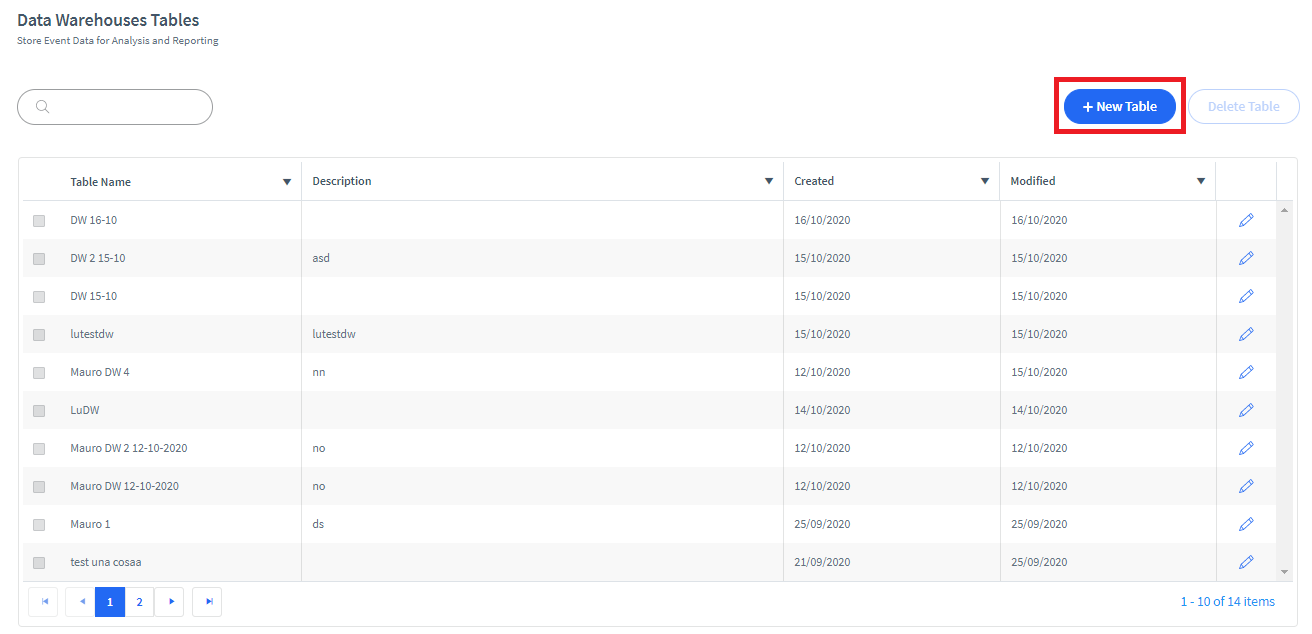The height and width of the screenshot is (634, 1312).
Task: Open edit pencil for DW 15-10 row
Action: tap(1246, 296)
